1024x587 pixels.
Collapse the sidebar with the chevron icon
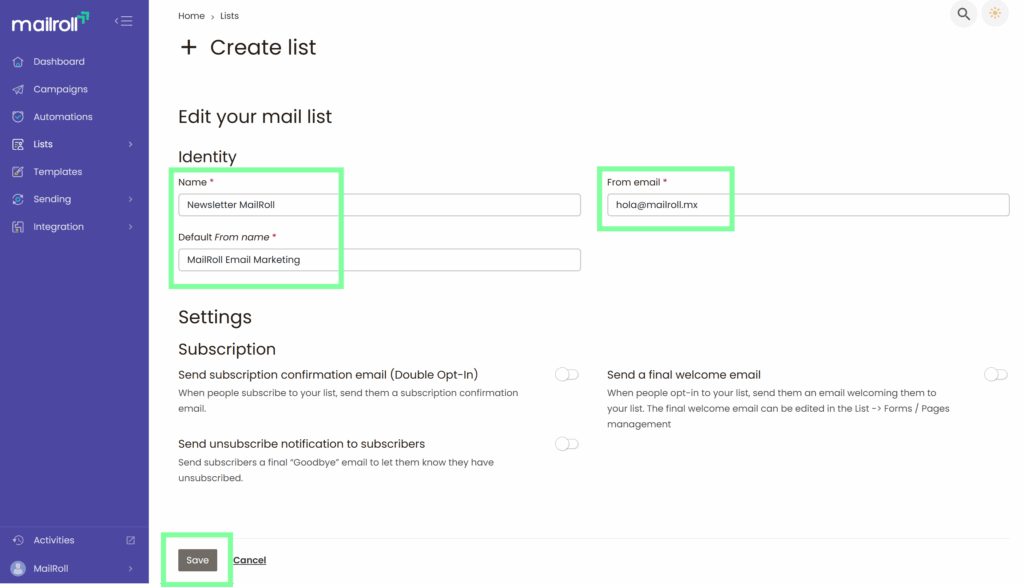[124, 19]
